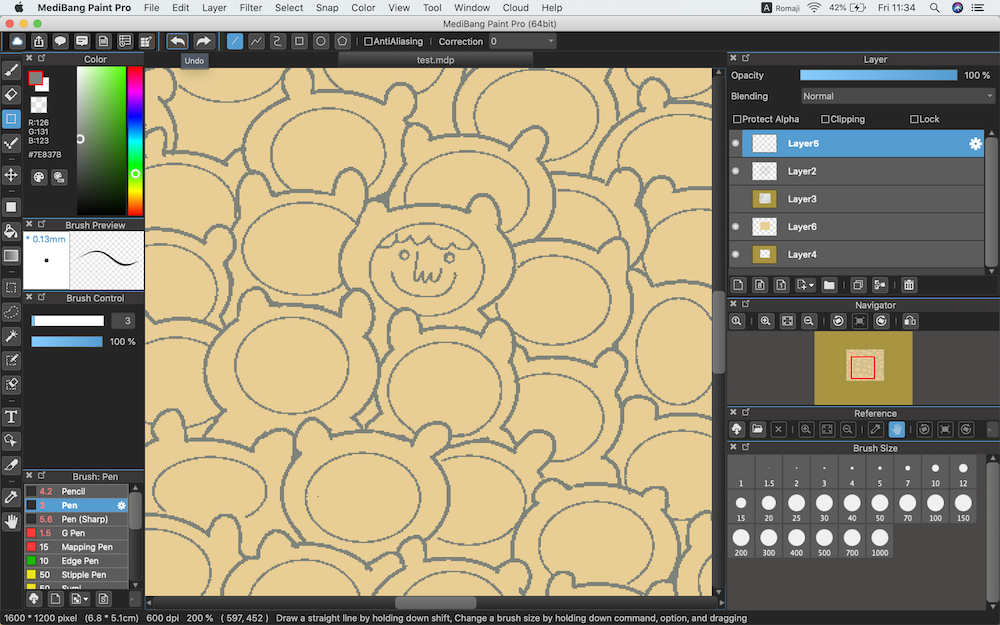Switch to the test.mdp document tab

click(x=436, y=60)
